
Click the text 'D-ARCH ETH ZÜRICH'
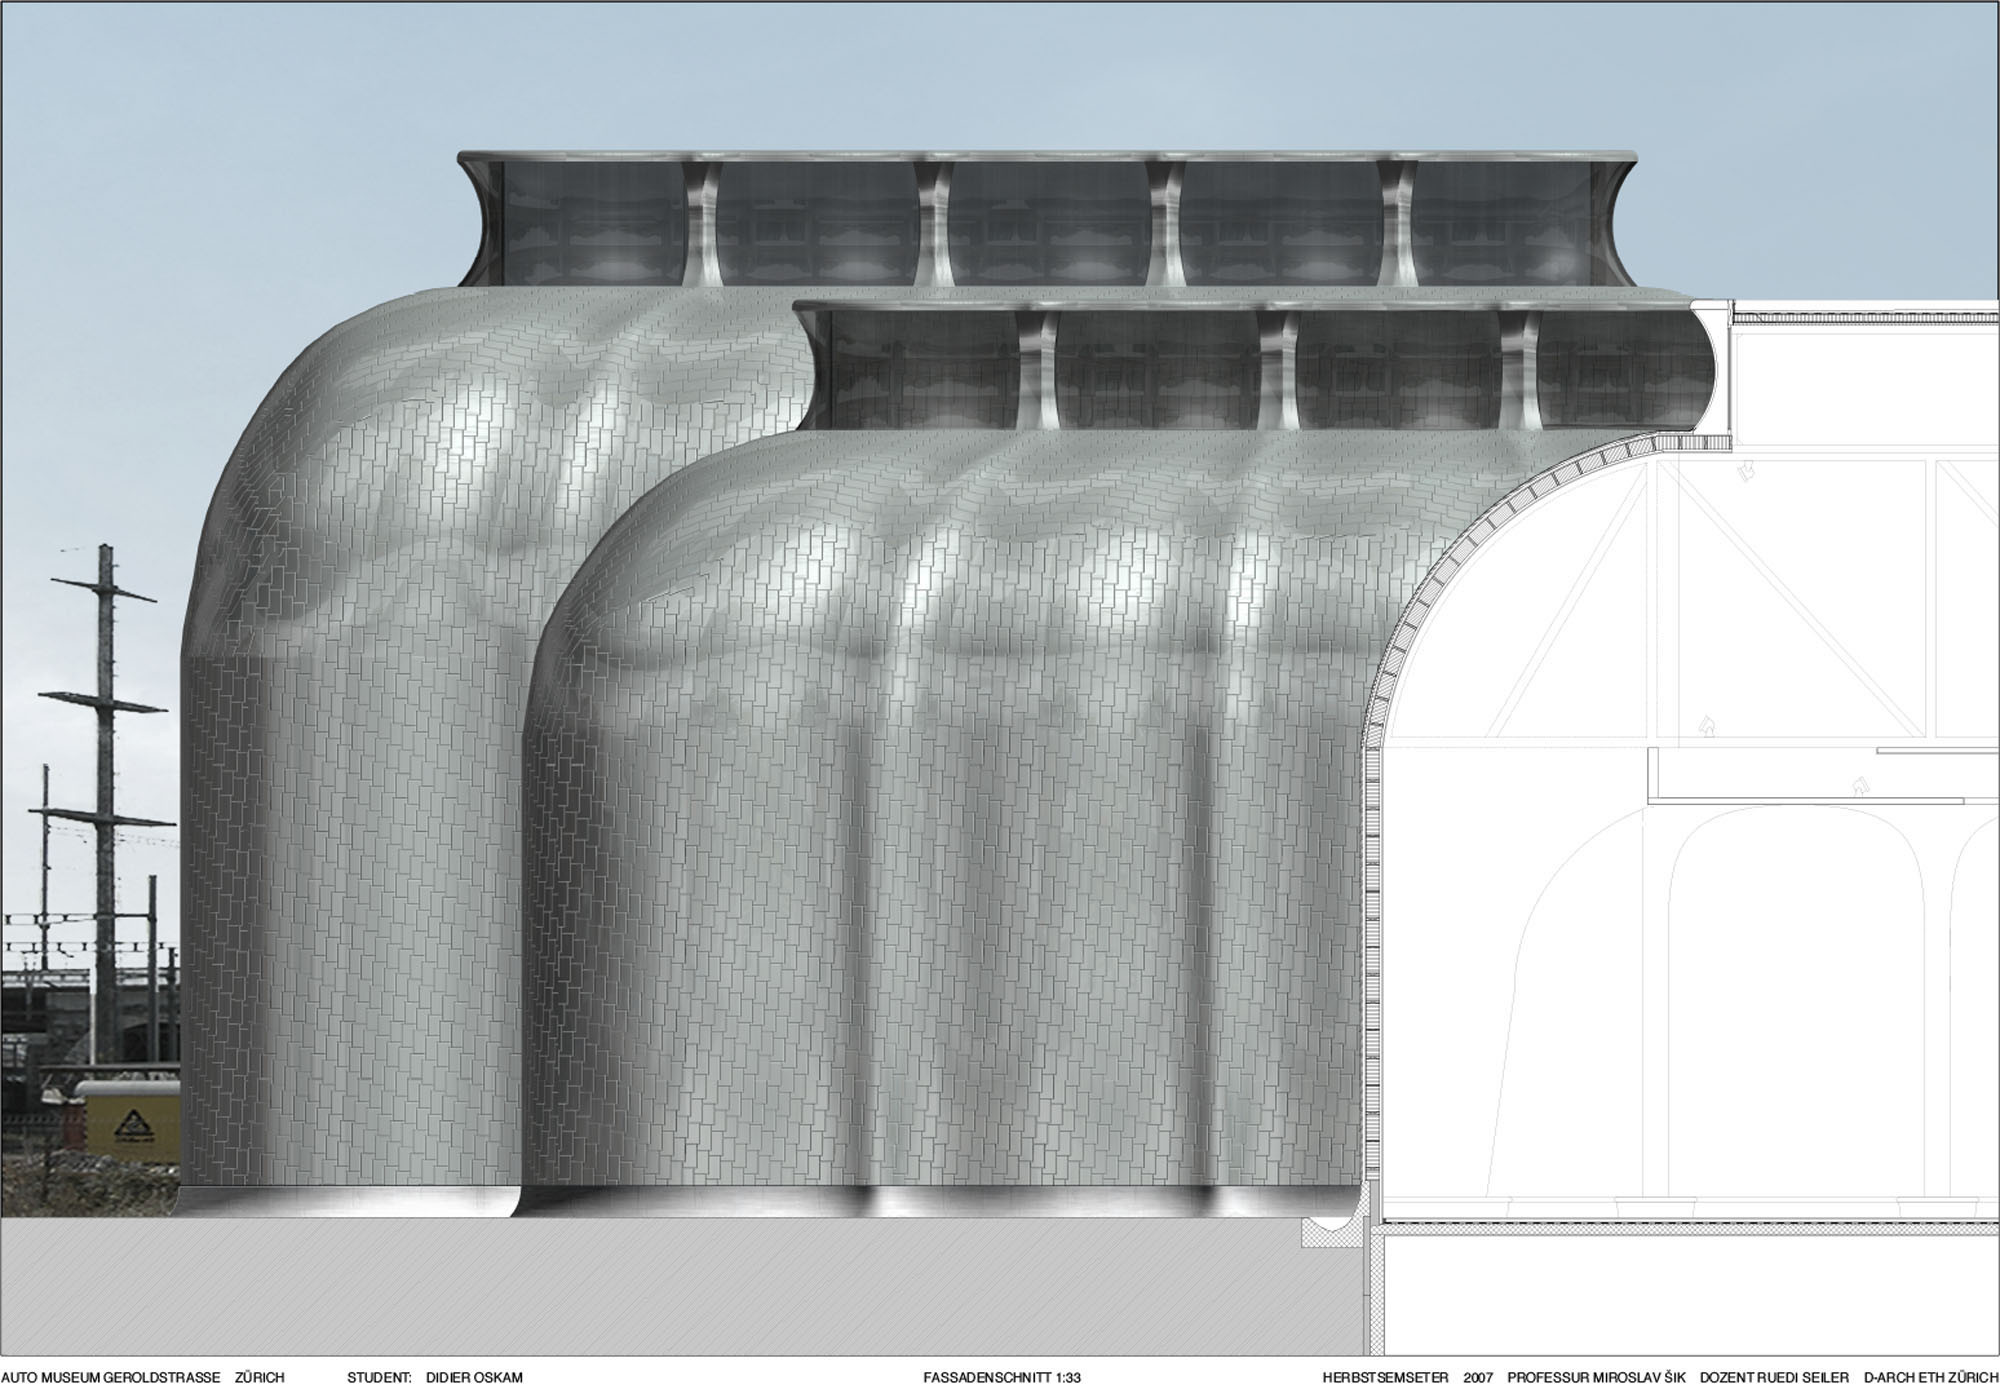[x=1930, y=1377]
